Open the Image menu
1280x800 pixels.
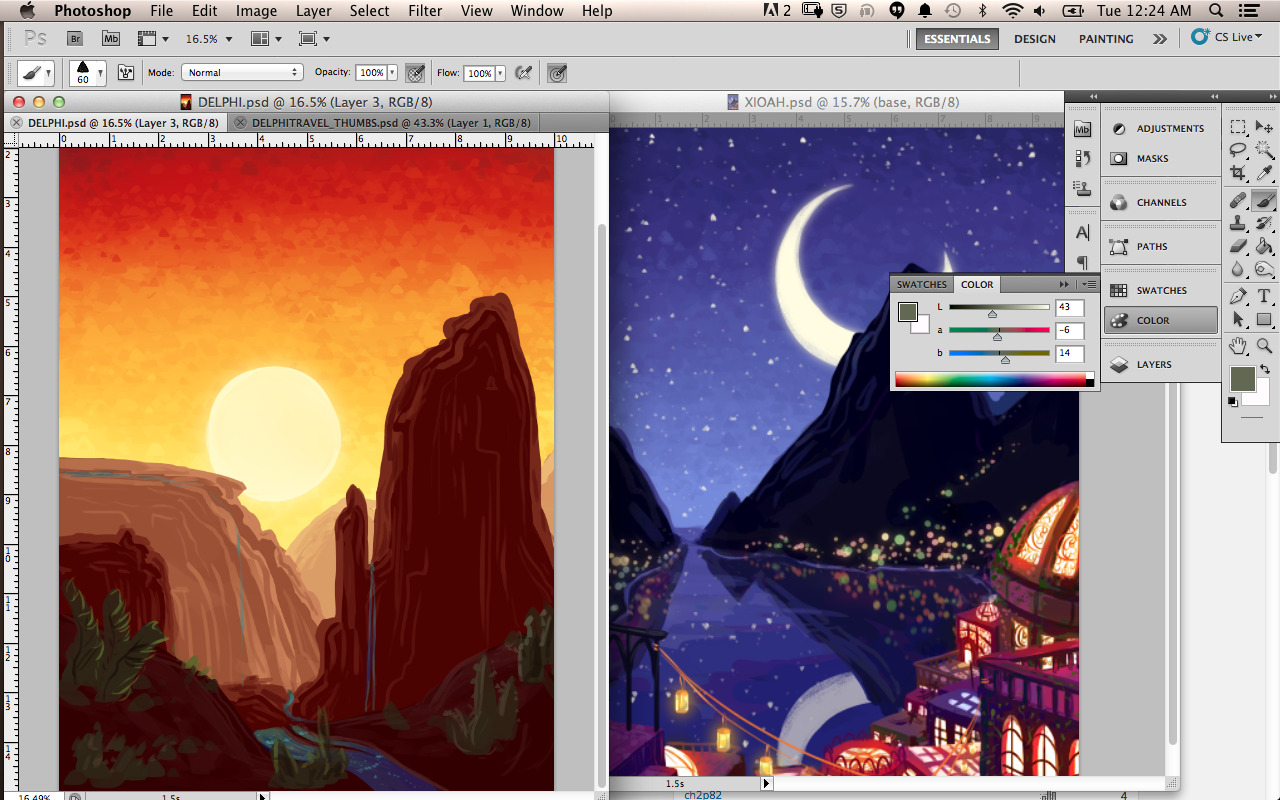256,11
